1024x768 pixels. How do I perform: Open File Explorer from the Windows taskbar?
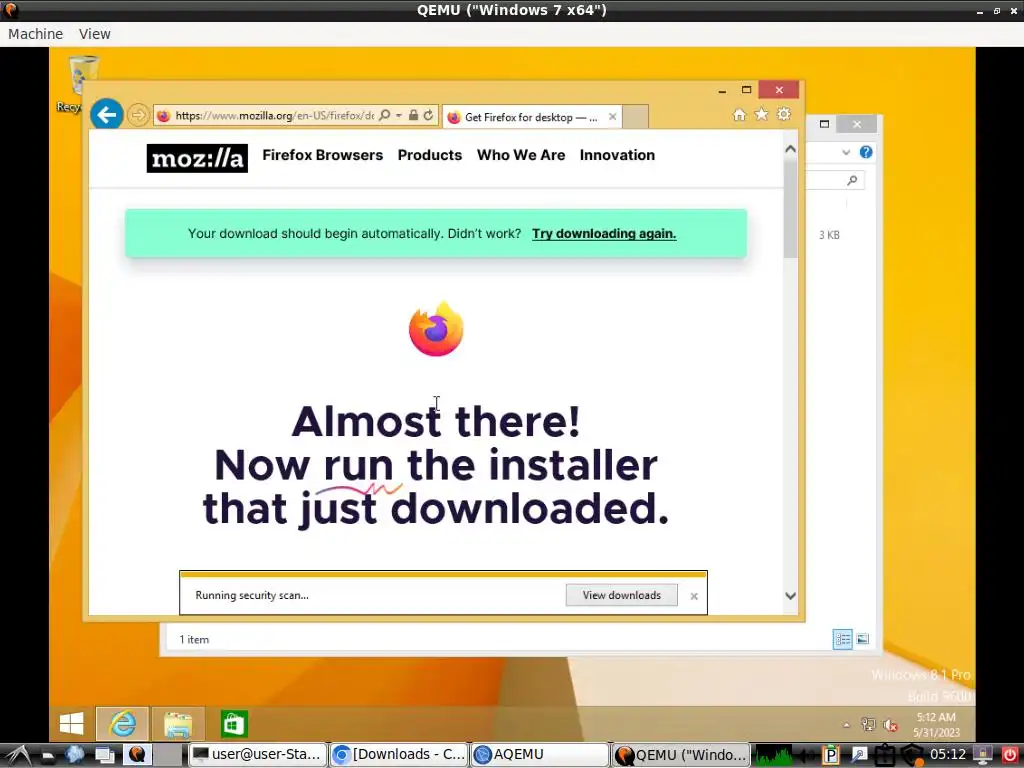(x=178, y=724)
